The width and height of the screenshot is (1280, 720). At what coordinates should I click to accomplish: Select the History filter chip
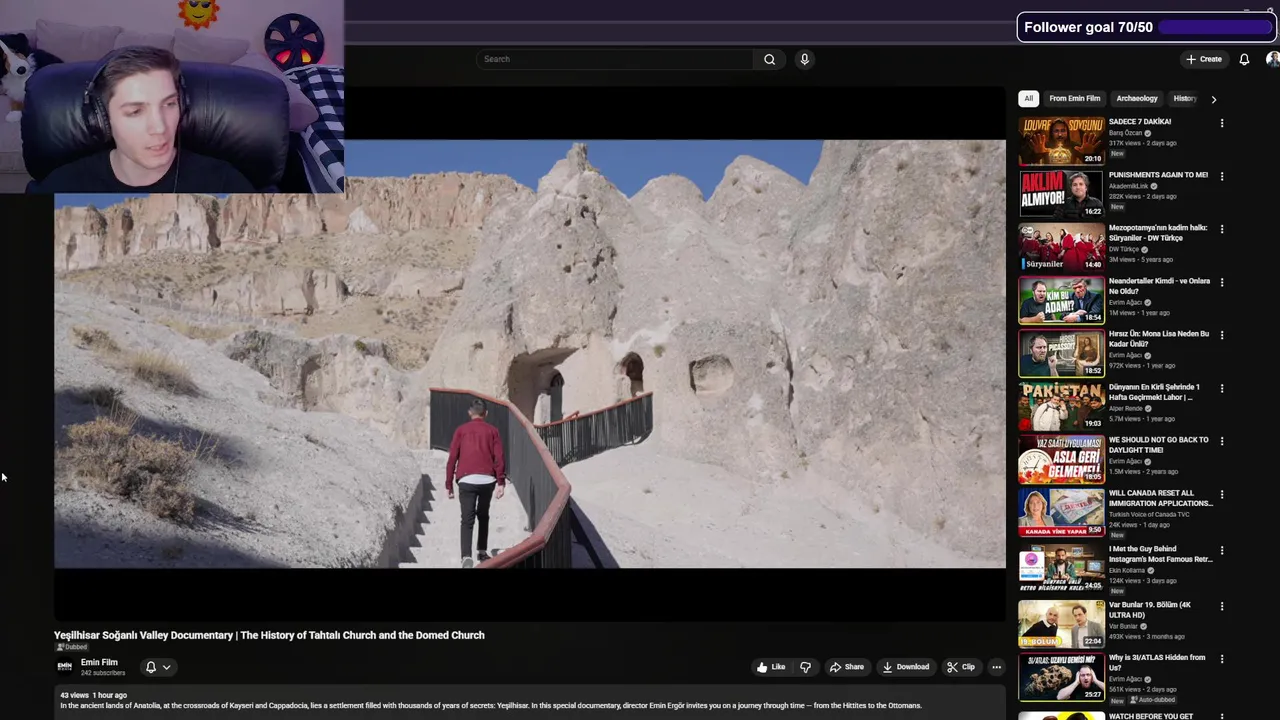click(1185, 98)
